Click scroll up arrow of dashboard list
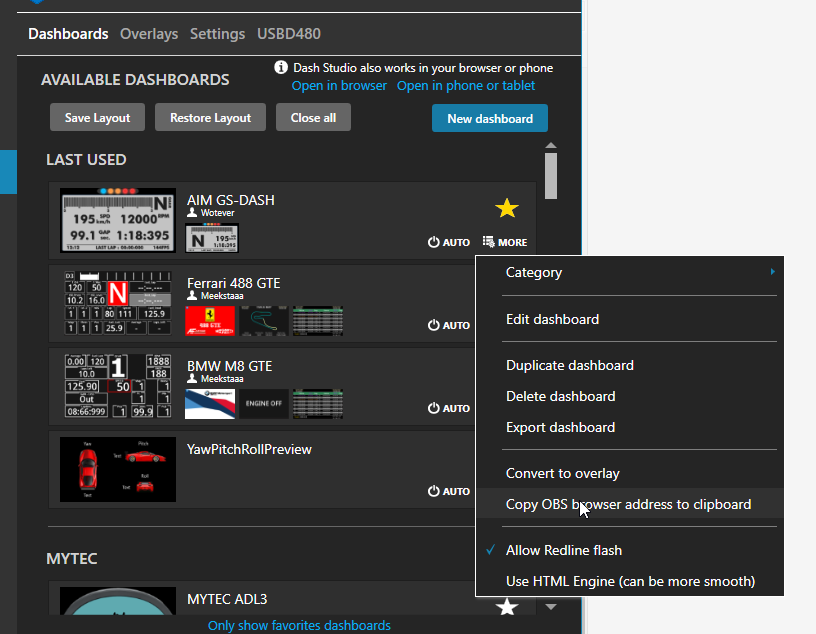This screenshot has width=816, height=634. point(551,145)
